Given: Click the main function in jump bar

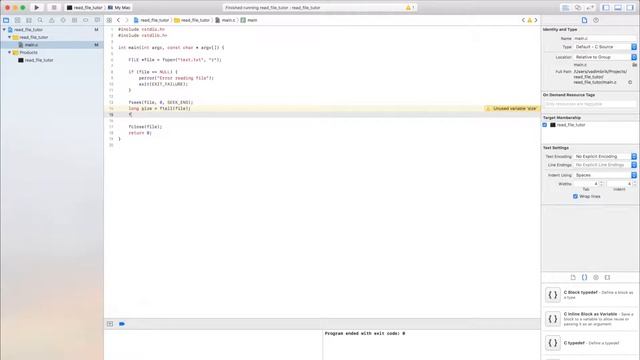Looking at the screenshot, I should 249,20.
